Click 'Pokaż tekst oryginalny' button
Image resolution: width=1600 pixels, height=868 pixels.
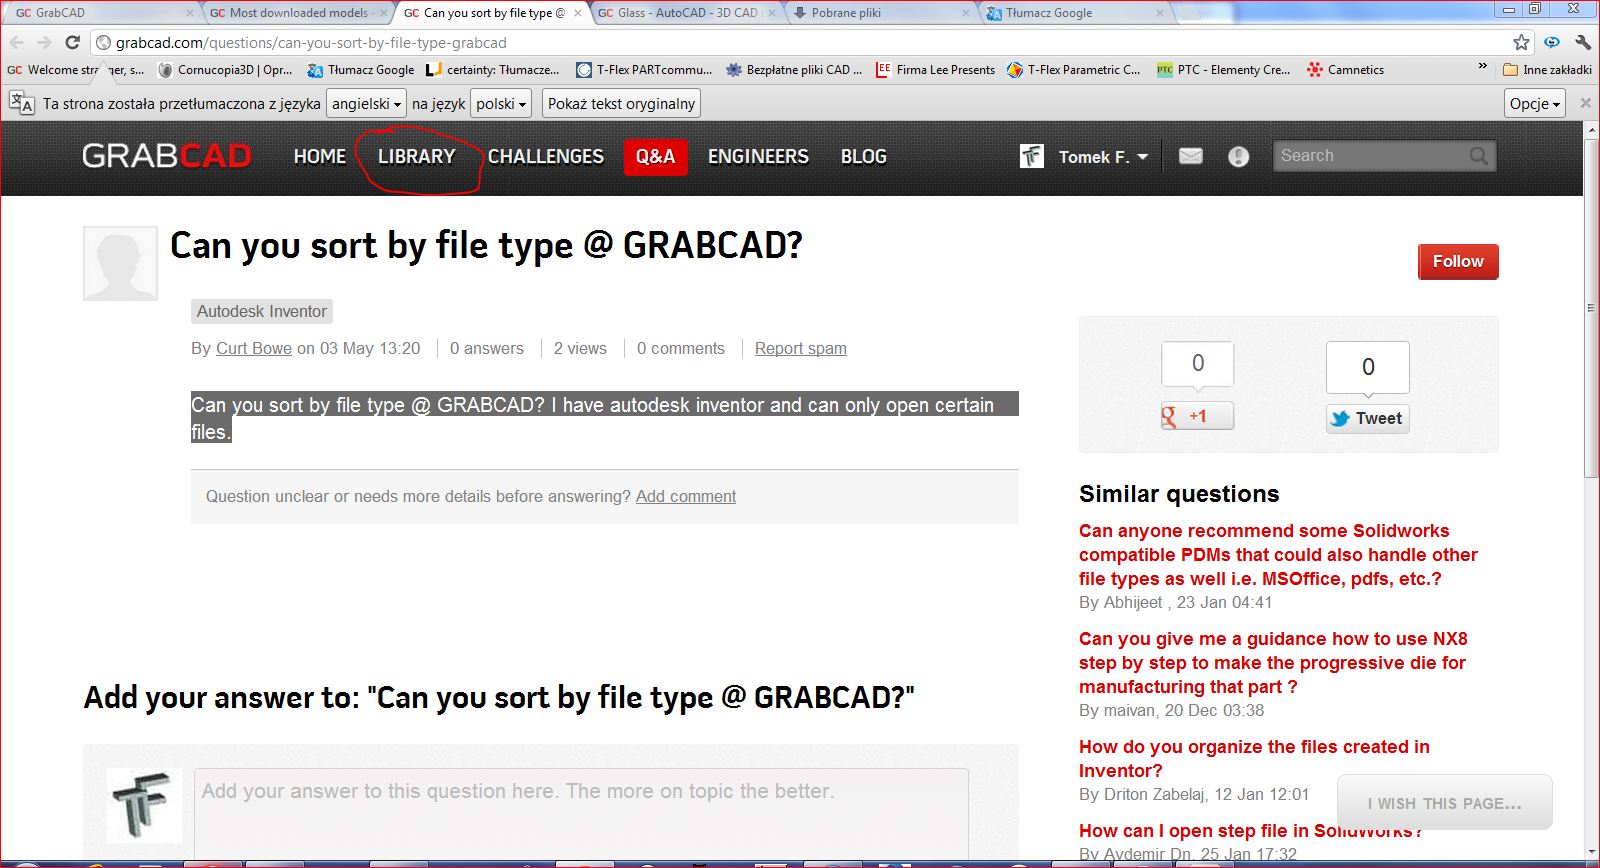coord(621,104)
